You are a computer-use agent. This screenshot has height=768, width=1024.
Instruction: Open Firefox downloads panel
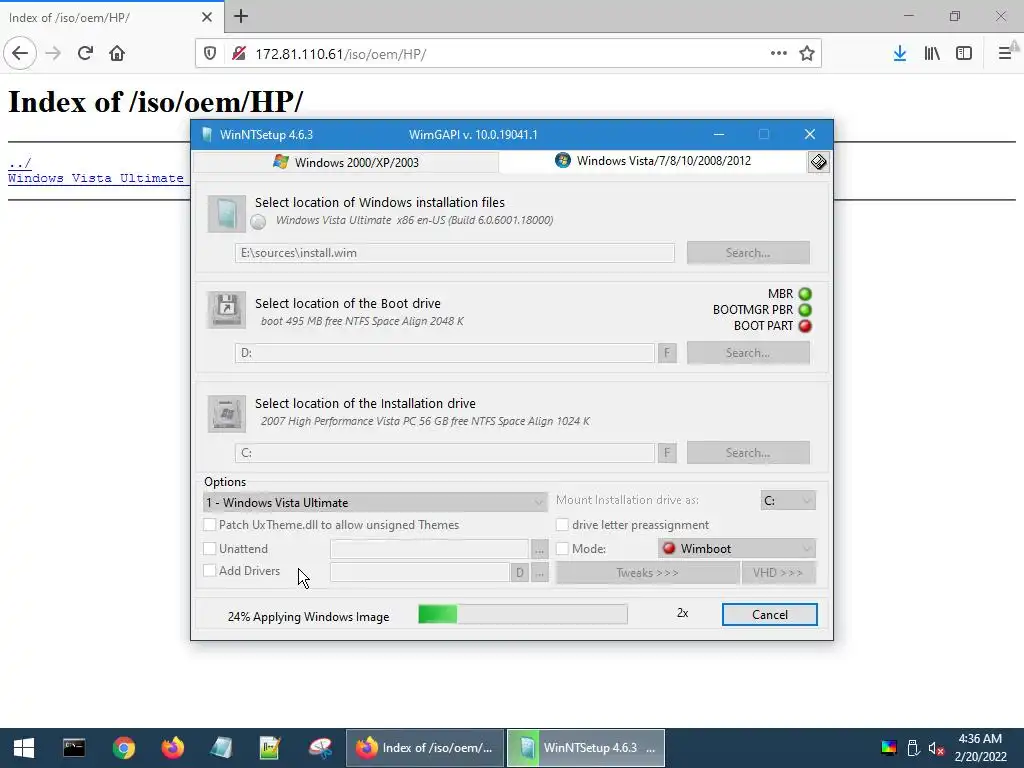(x=900, y=54)
